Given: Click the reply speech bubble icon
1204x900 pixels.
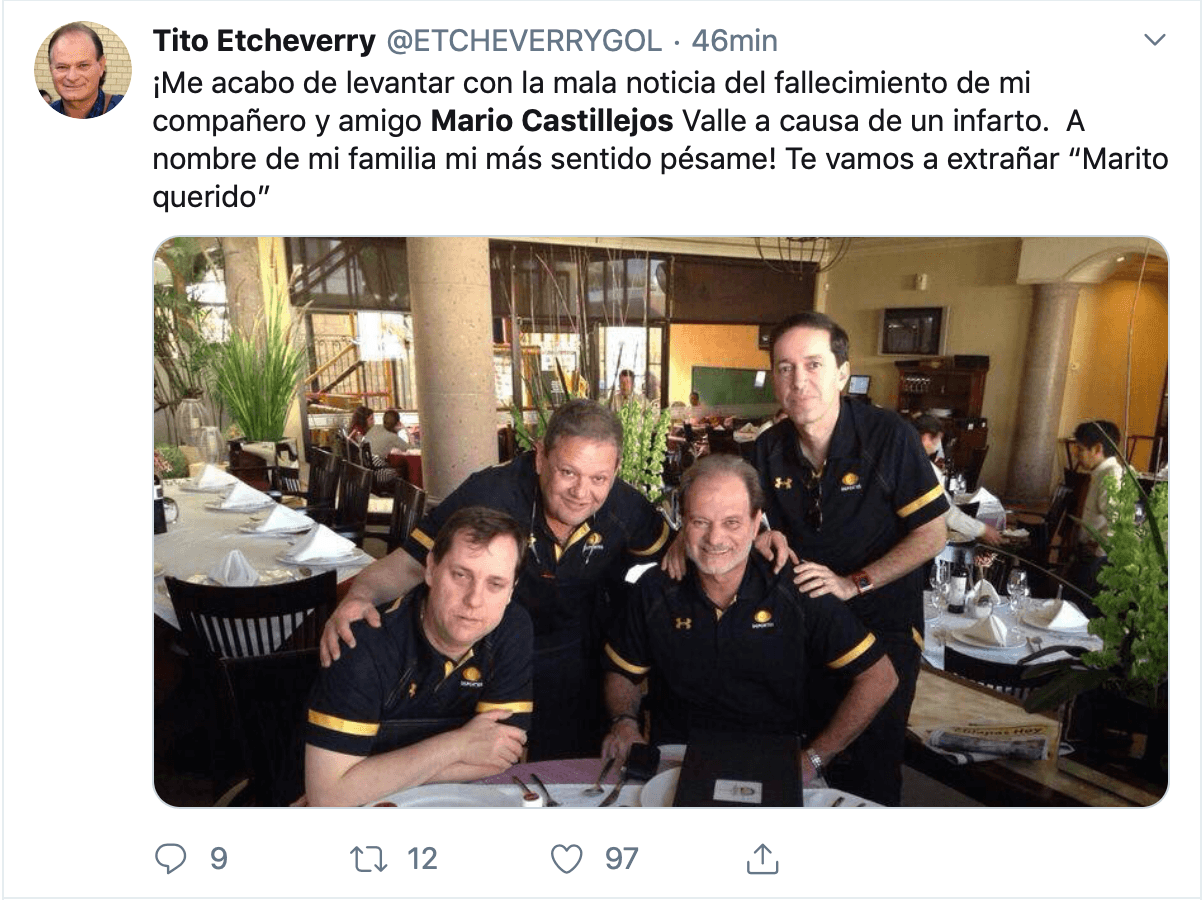Looking at the screenshot, I should click(x=172, y=858).
